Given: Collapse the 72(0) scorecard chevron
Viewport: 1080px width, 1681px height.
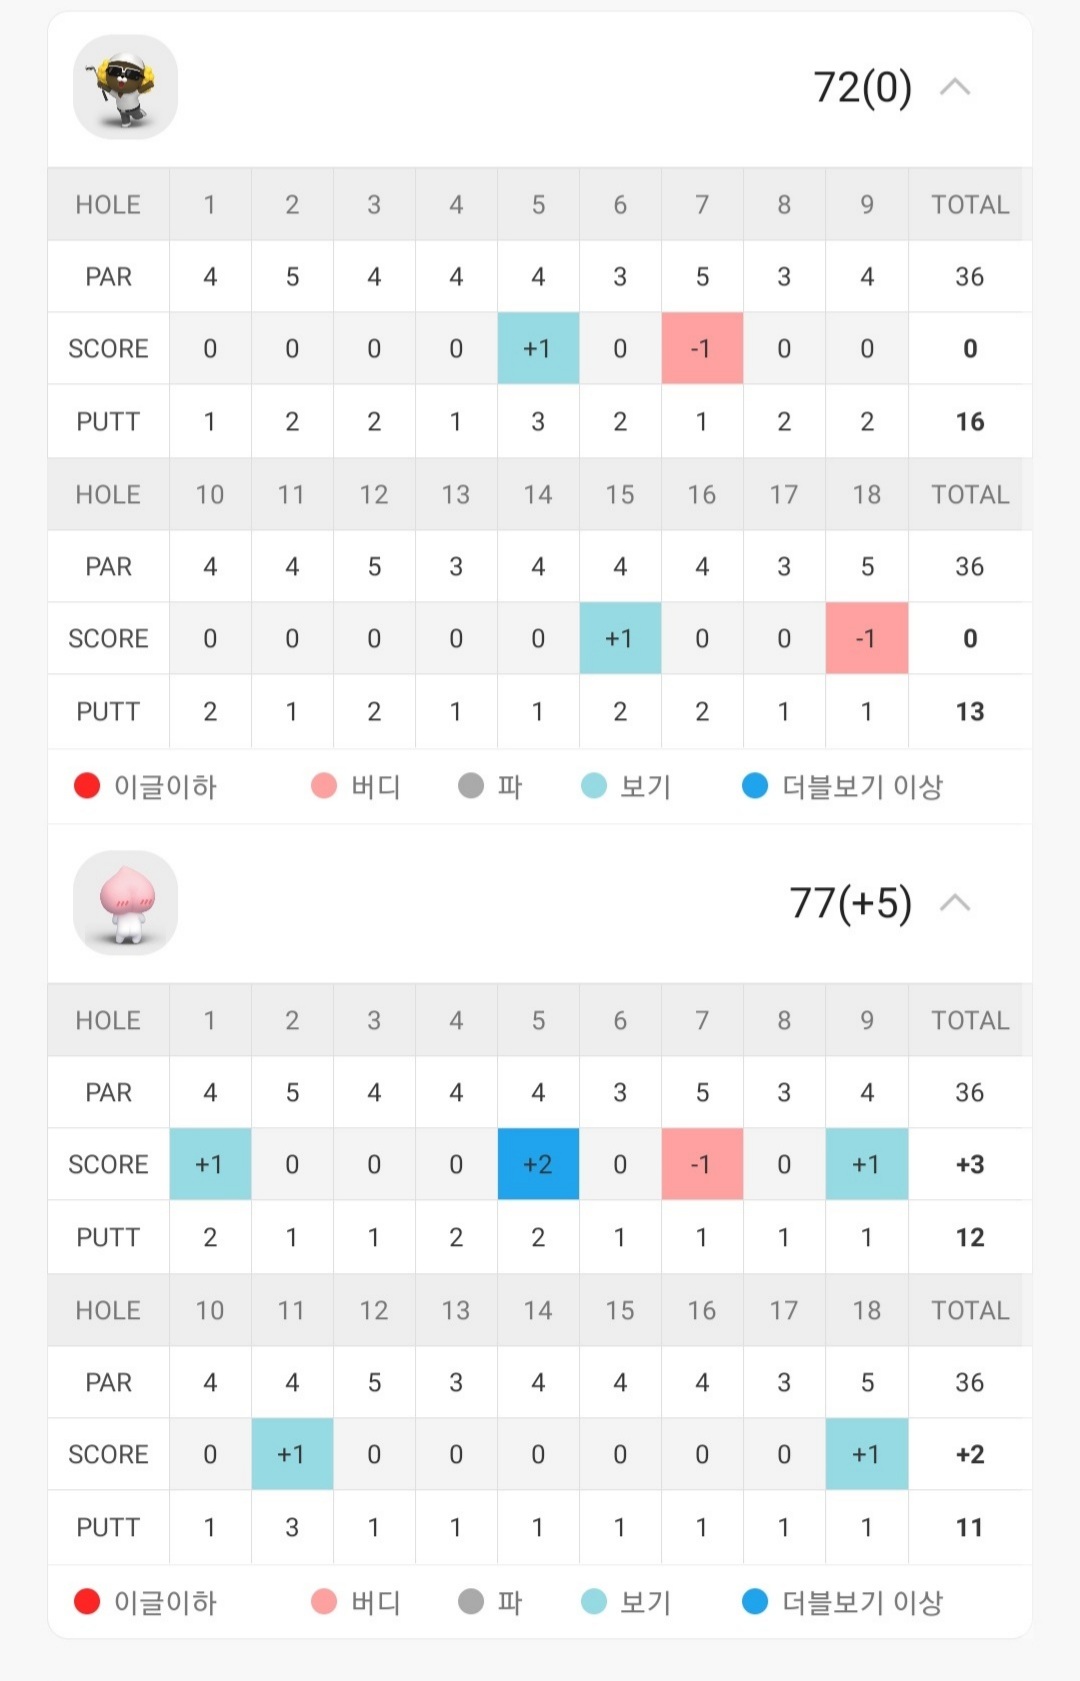Looking at the screenshot, I should 955,87.
